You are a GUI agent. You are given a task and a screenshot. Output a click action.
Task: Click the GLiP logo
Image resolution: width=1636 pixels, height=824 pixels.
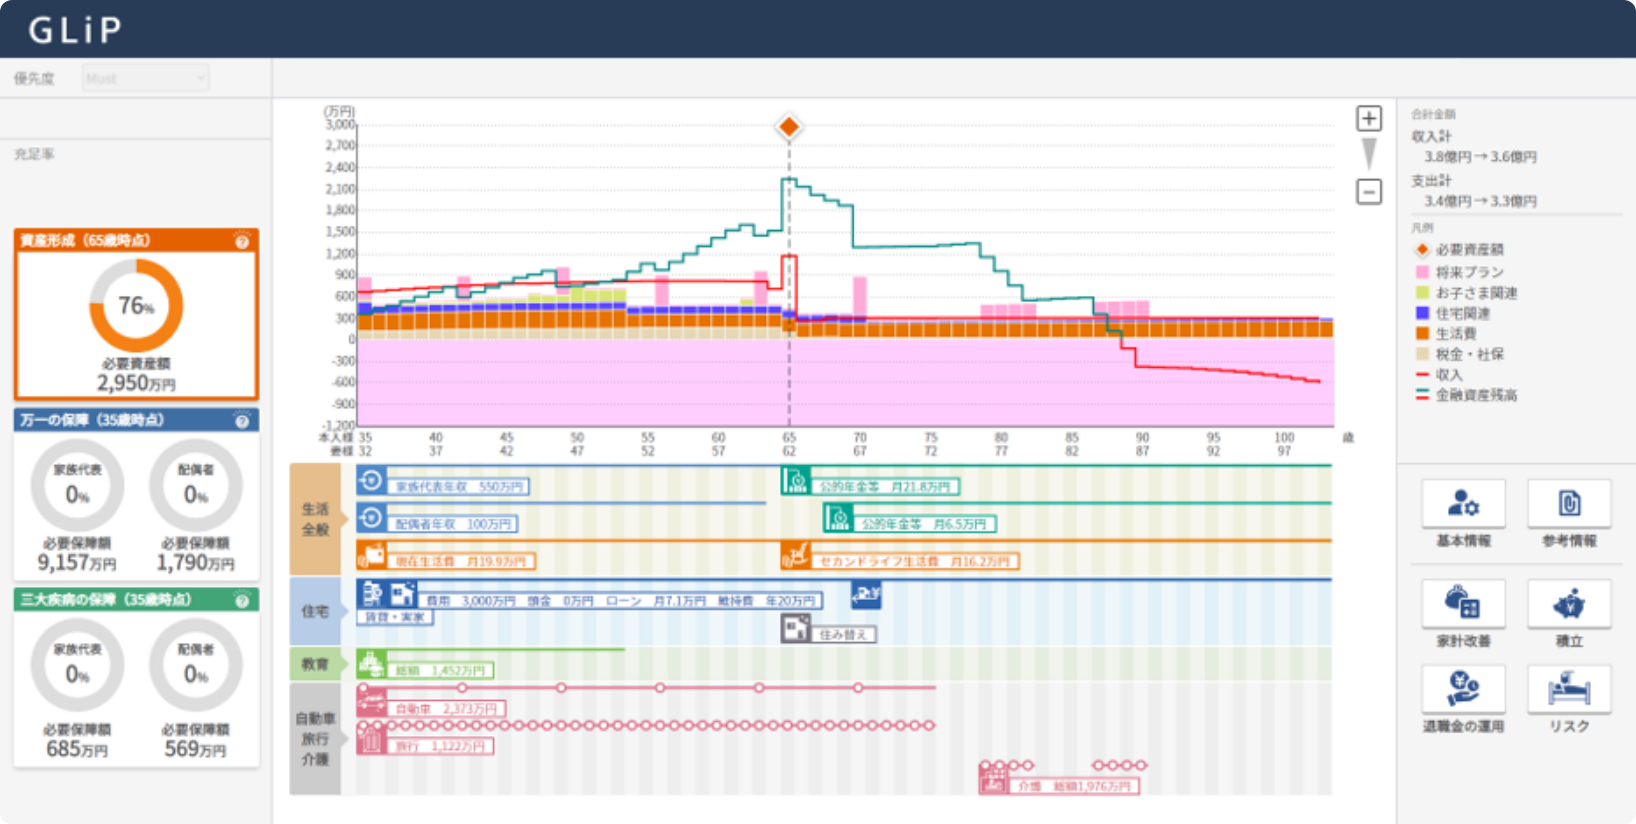coord(75,30)
